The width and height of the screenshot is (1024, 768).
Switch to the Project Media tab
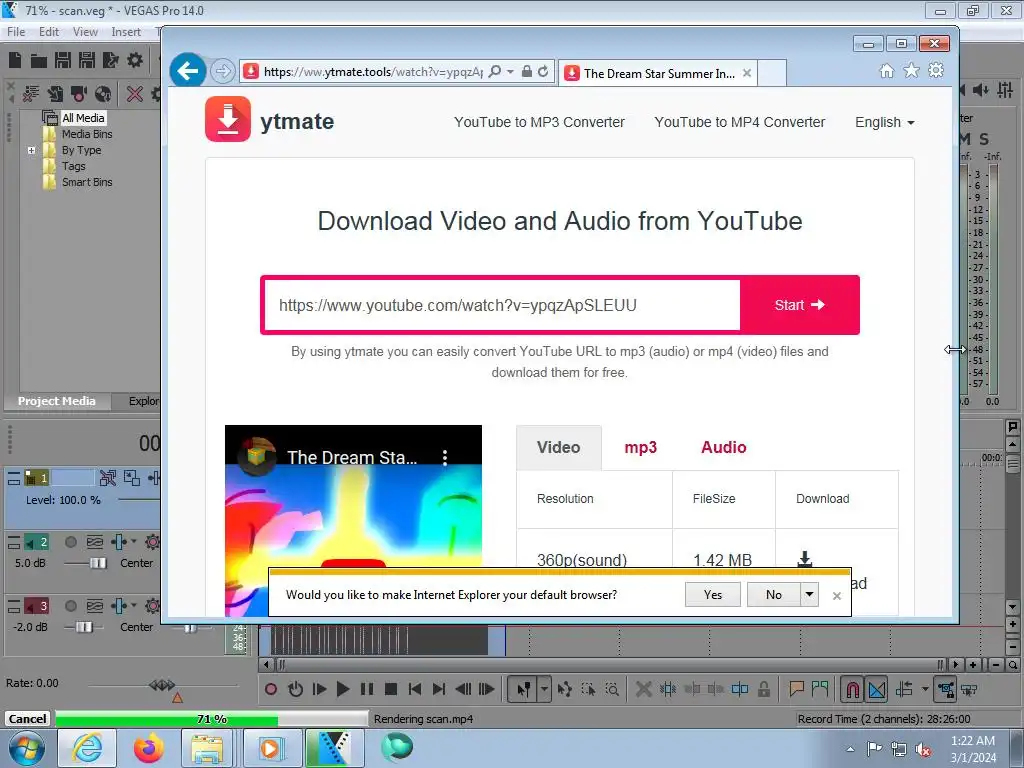pos(56,401)
